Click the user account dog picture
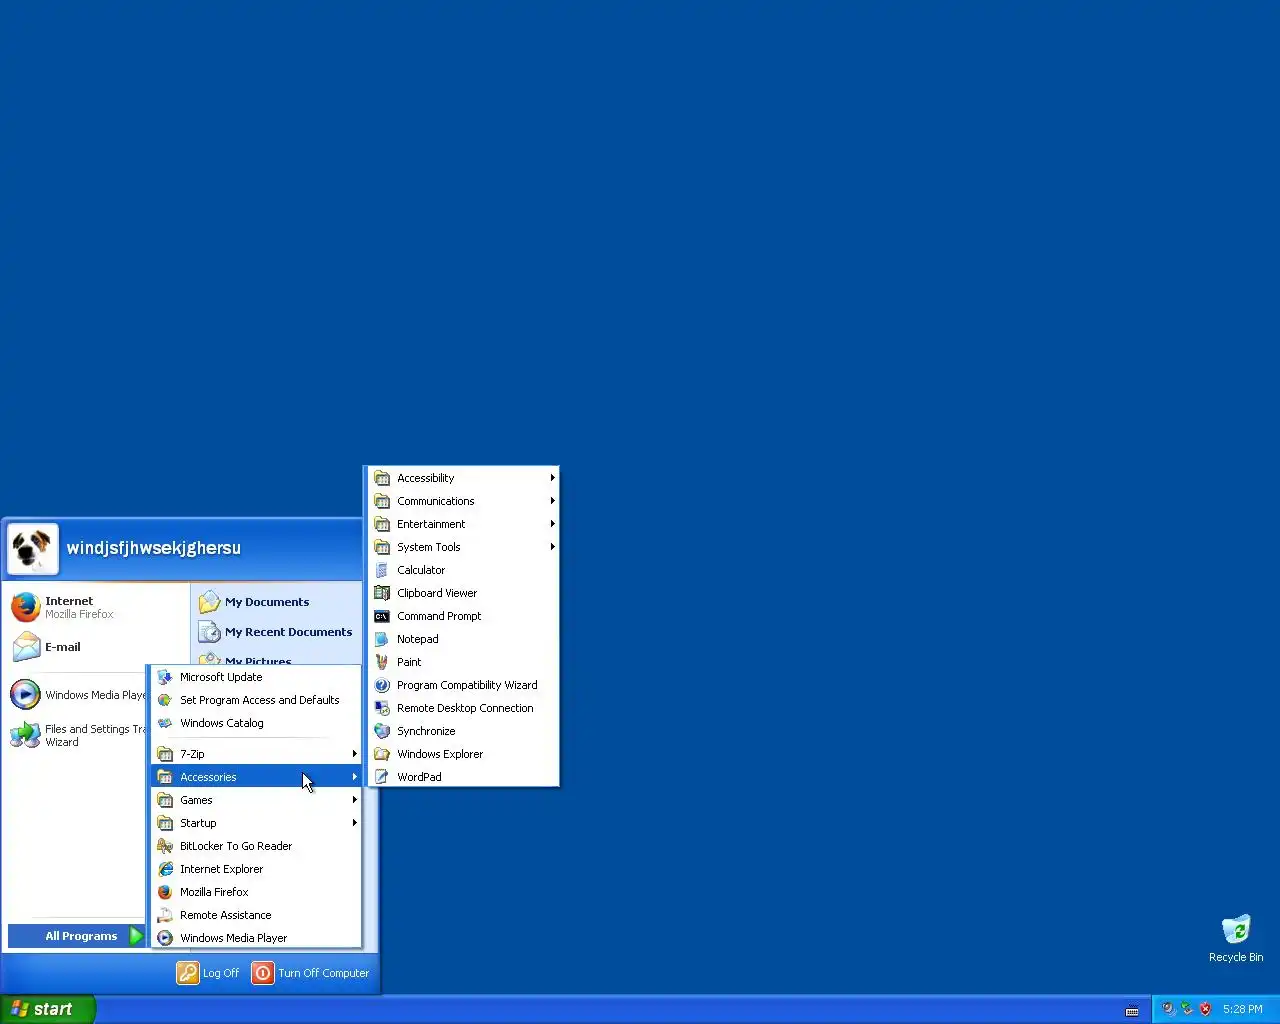The height and width of the screenshot is (1024, 1280). [33, 549]
